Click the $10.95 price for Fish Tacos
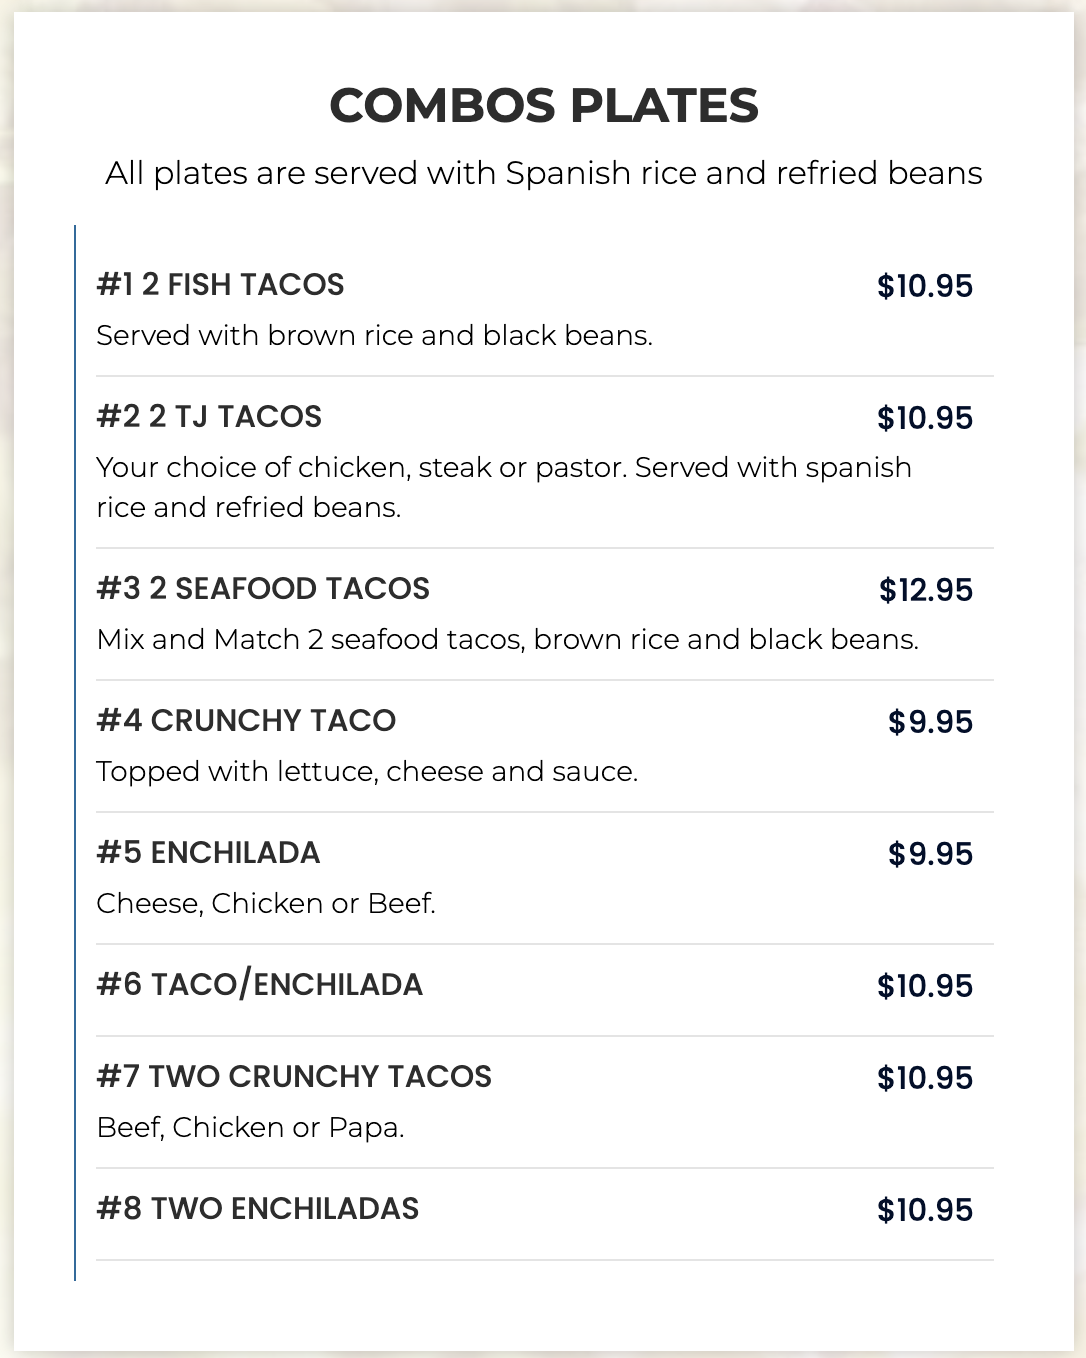Screen dimensions: 1086x1358 (x=924, y=286)
